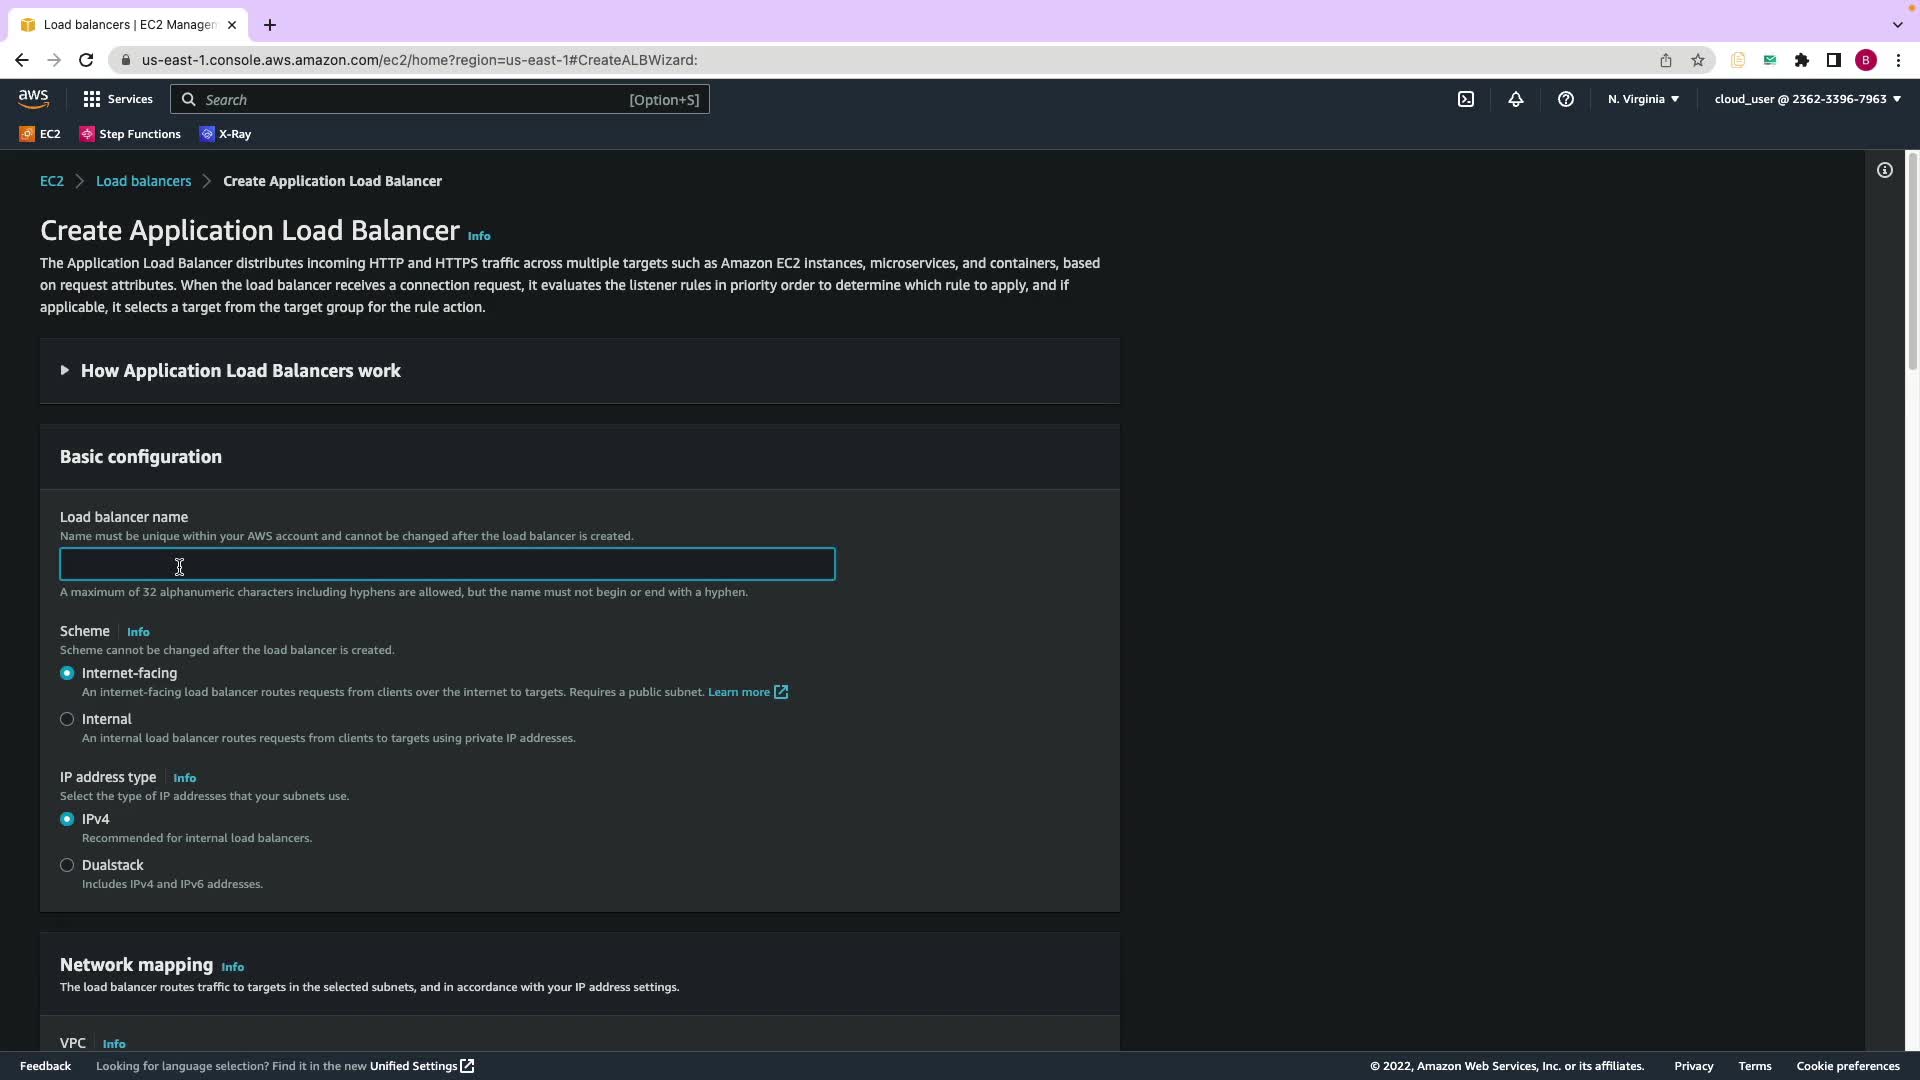Open AWS CloudShell icon
This screenshot has width=1920, height=1080.
[x=1466, y=99]
